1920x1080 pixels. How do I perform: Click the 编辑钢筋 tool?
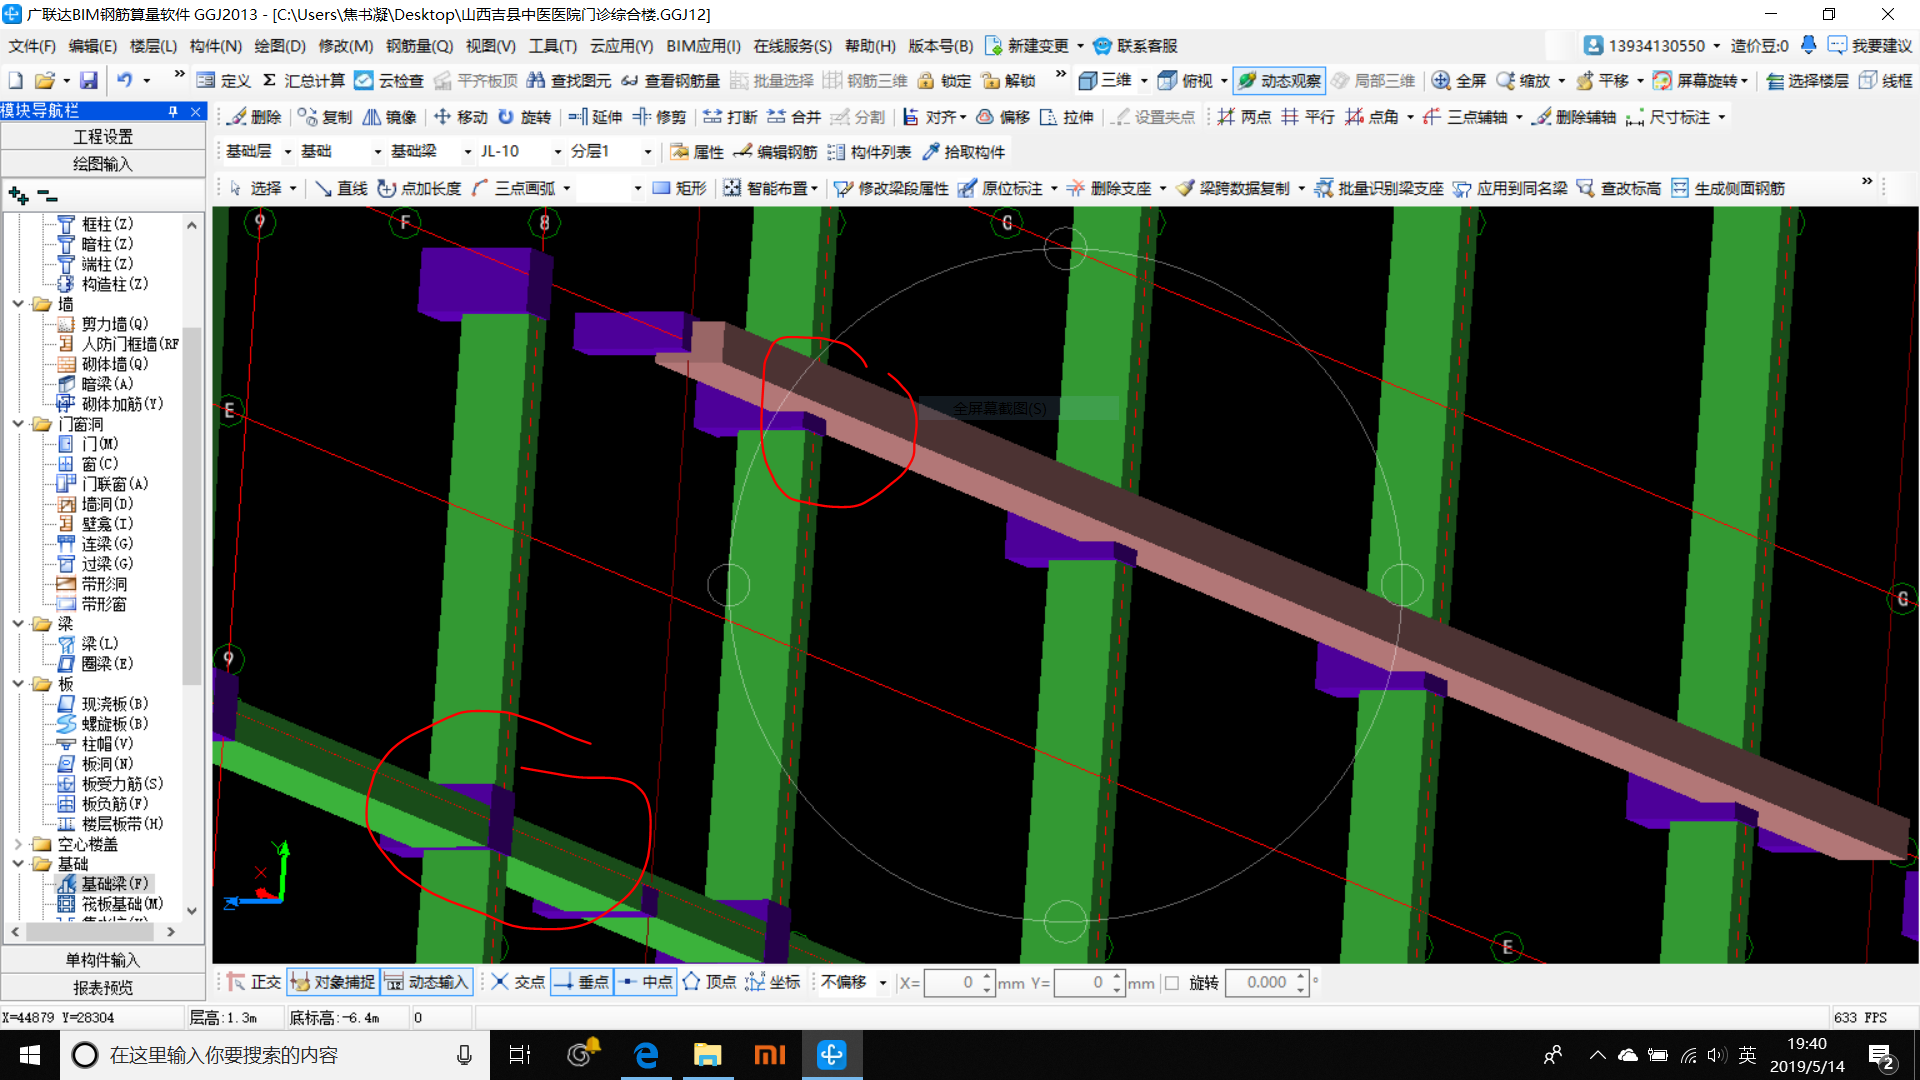tap(775, 152)
